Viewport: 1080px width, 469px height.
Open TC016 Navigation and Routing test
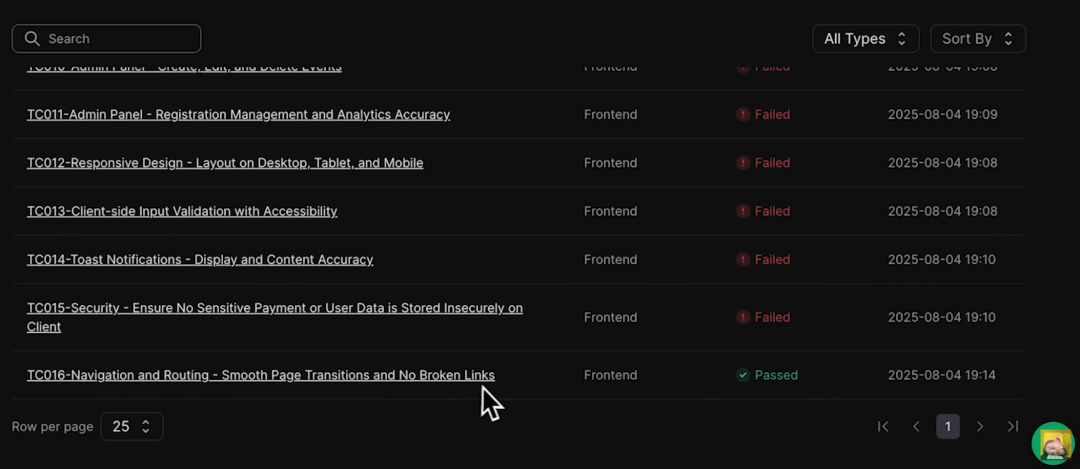coord(260,375)
